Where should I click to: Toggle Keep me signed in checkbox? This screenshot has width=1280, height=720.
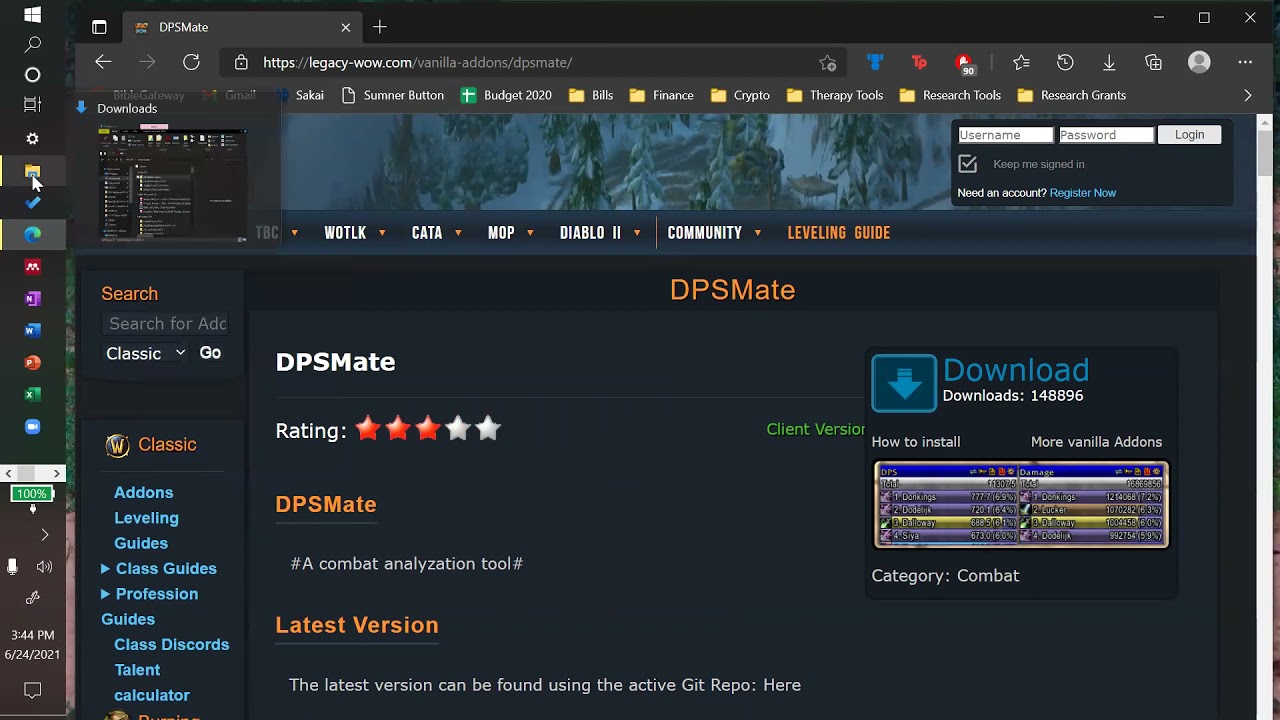967,164
